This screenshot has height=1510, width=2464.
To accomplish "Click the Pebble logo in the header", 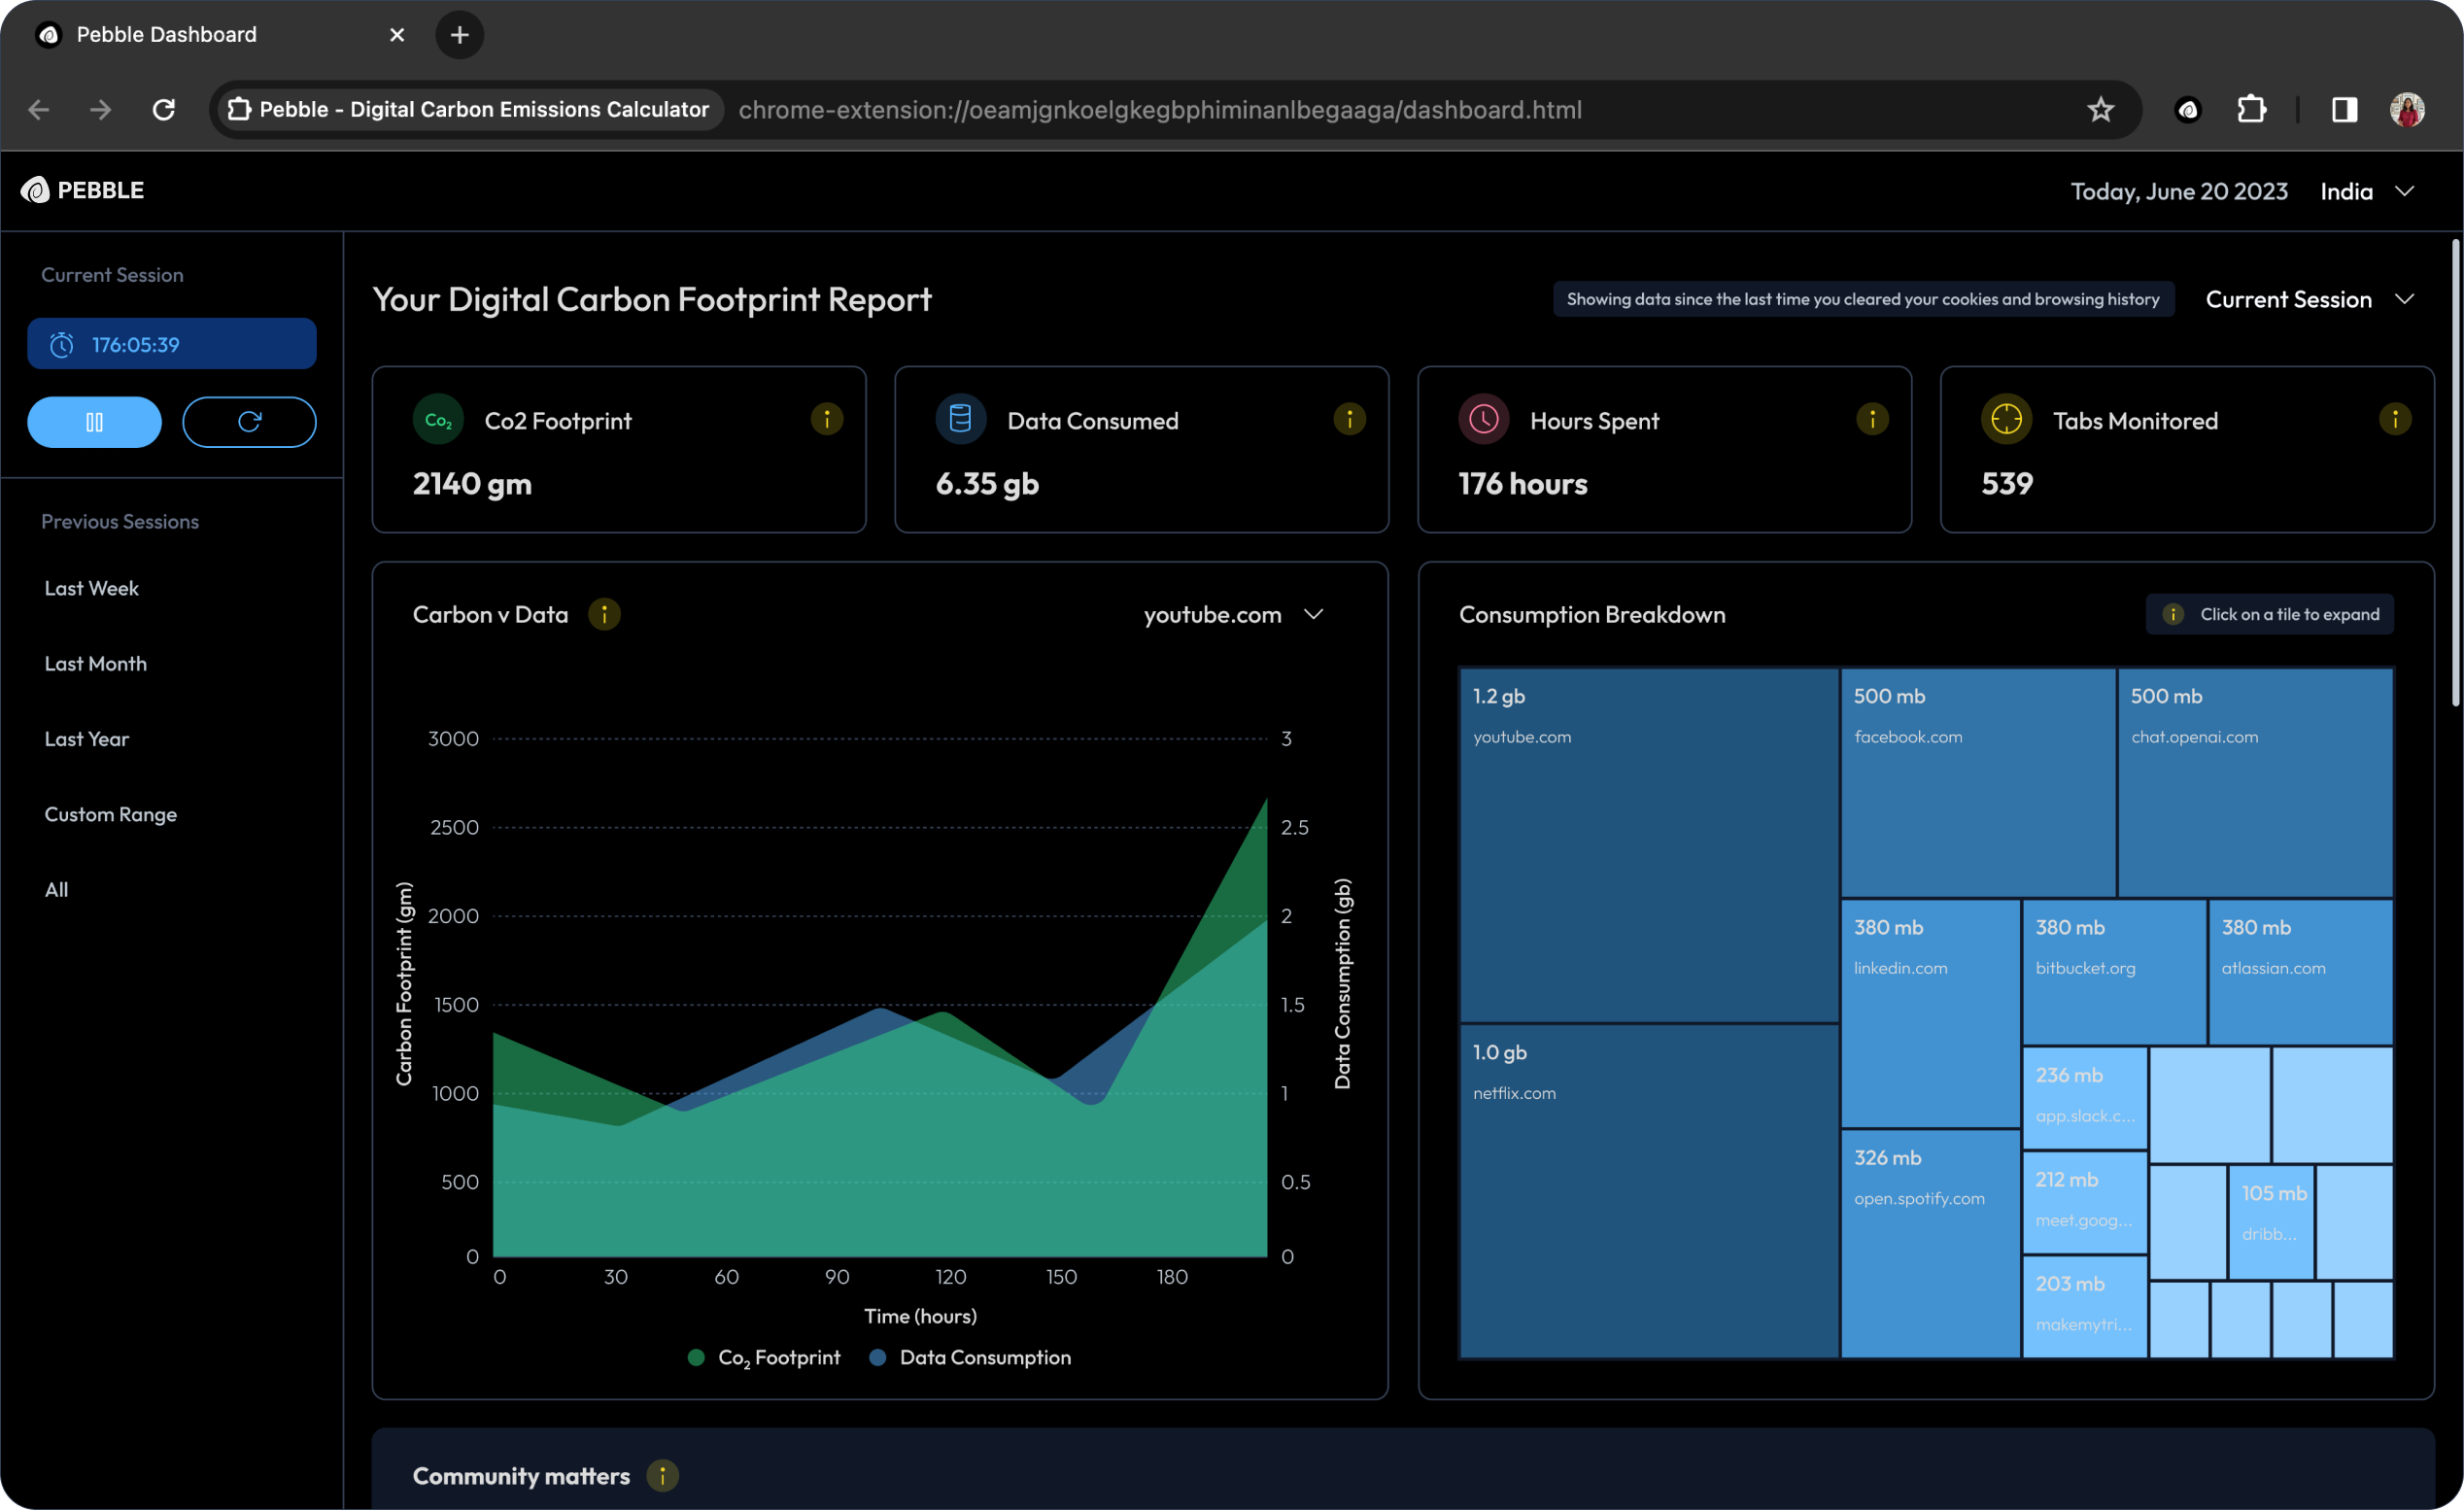I will [x=82, y=190].
